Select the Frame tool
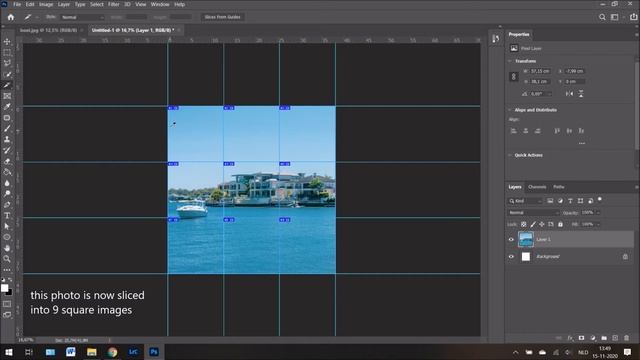Image resolution: width=640 pixels, height=360 pixels. pyautogui.click(x=7, y=96)
